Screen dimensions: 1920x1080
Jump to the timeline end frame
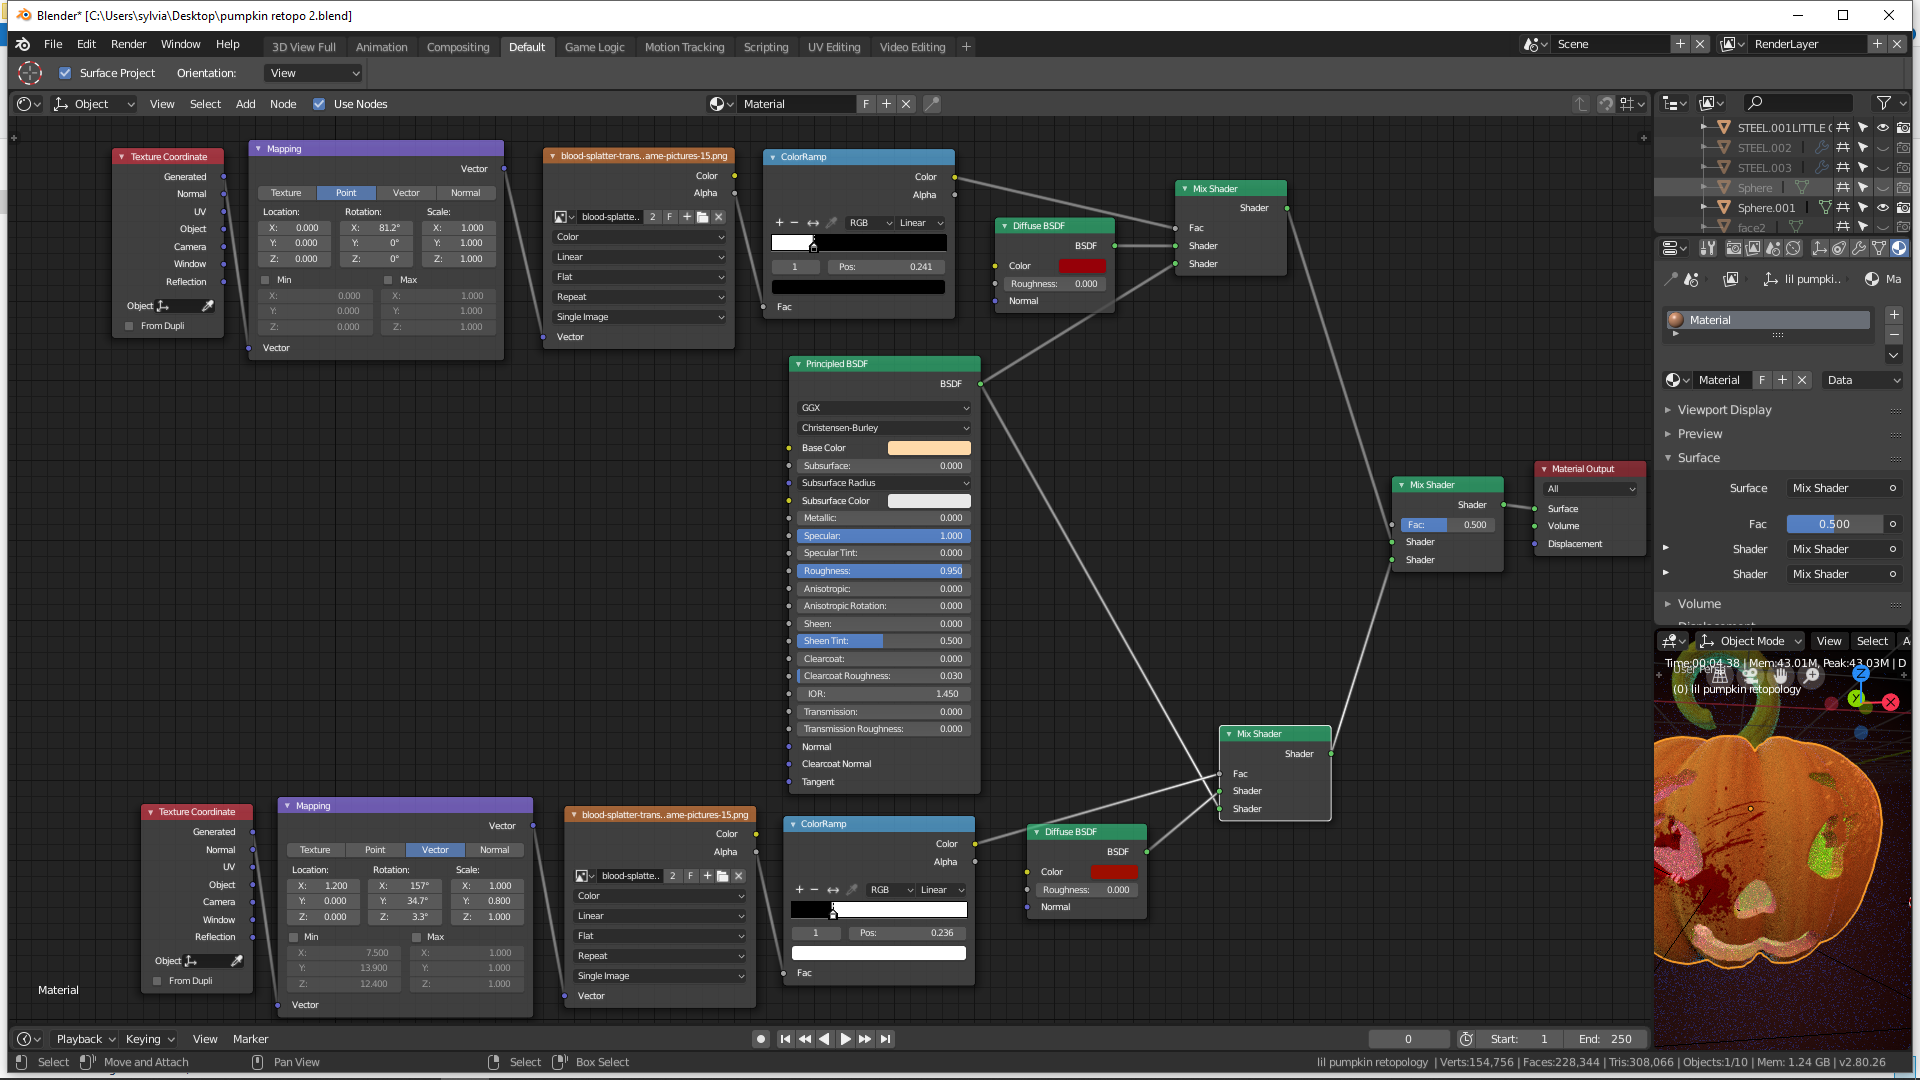(x=886, y=1039)
